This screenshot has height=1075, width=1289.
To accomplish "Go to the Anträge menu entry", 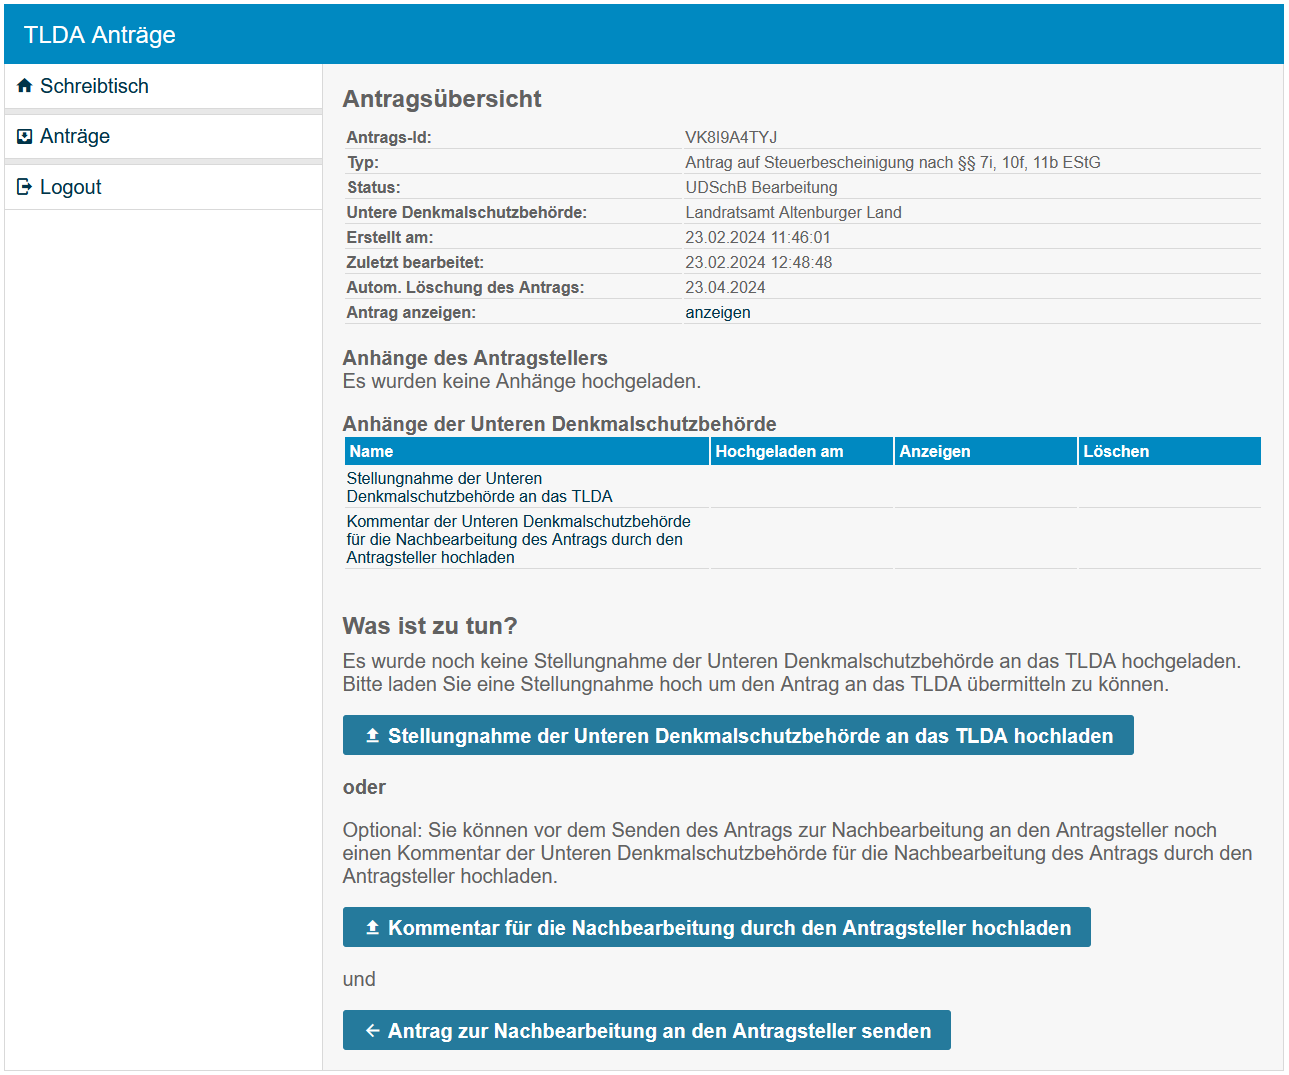I will (x=75, y=136).
